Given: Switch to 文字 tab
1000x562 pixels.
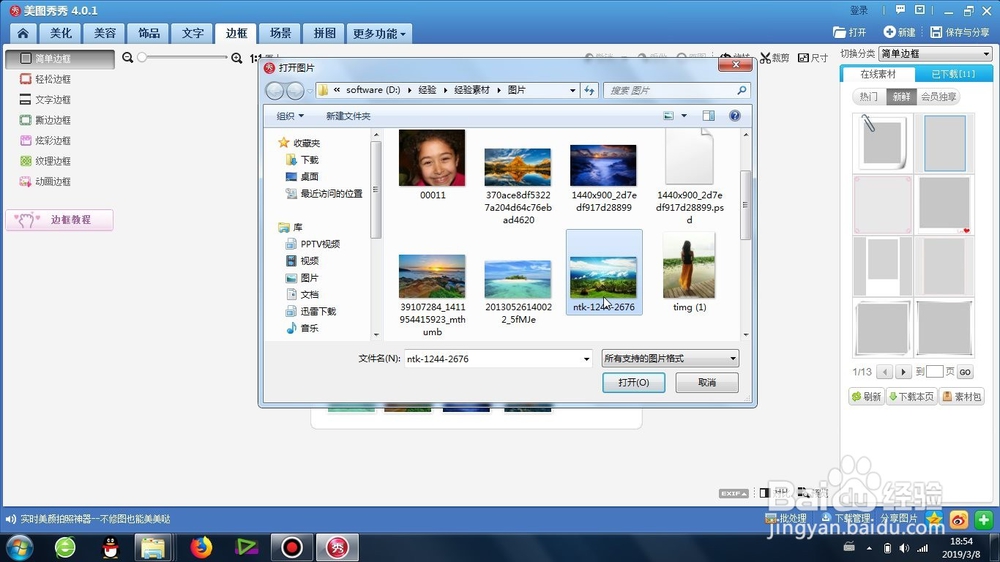Looking at the screenshot, I should click(193, 33).
